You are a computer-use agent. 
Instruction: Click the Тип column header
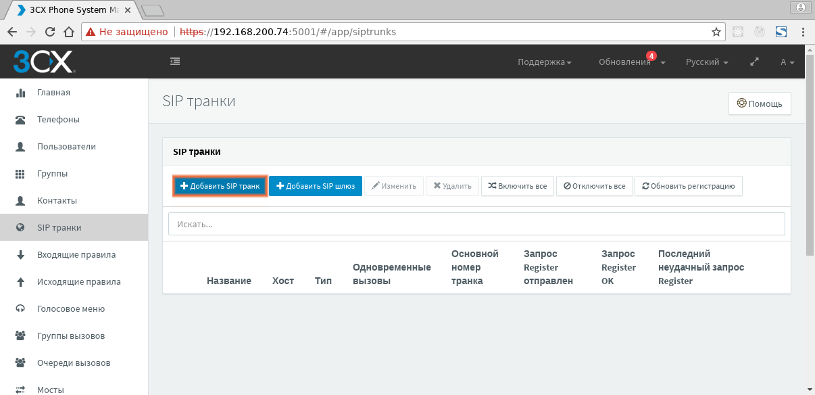323,281
